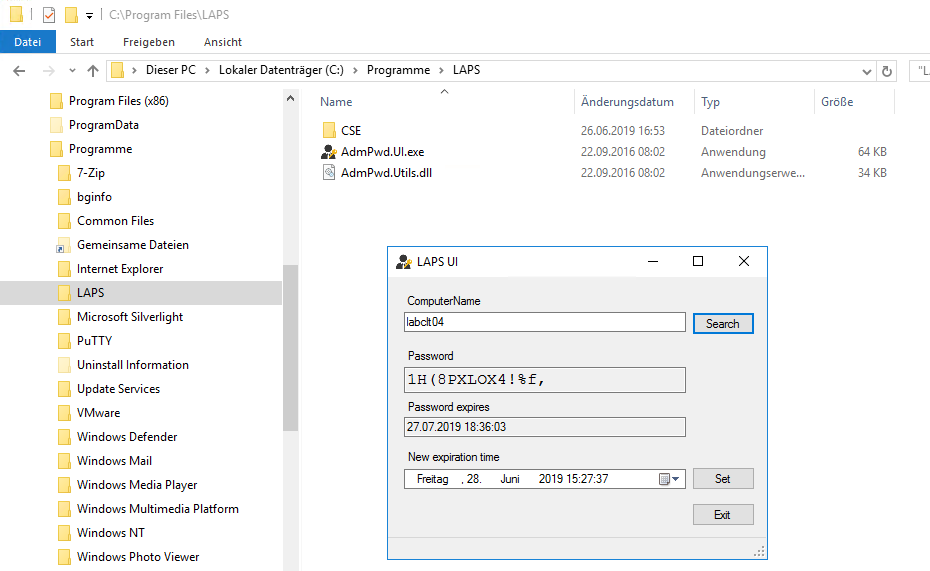Viewport: 930px width, 571px height.
Task: Select the PuTTY folder in navigation tree
Action: (94, 341)
